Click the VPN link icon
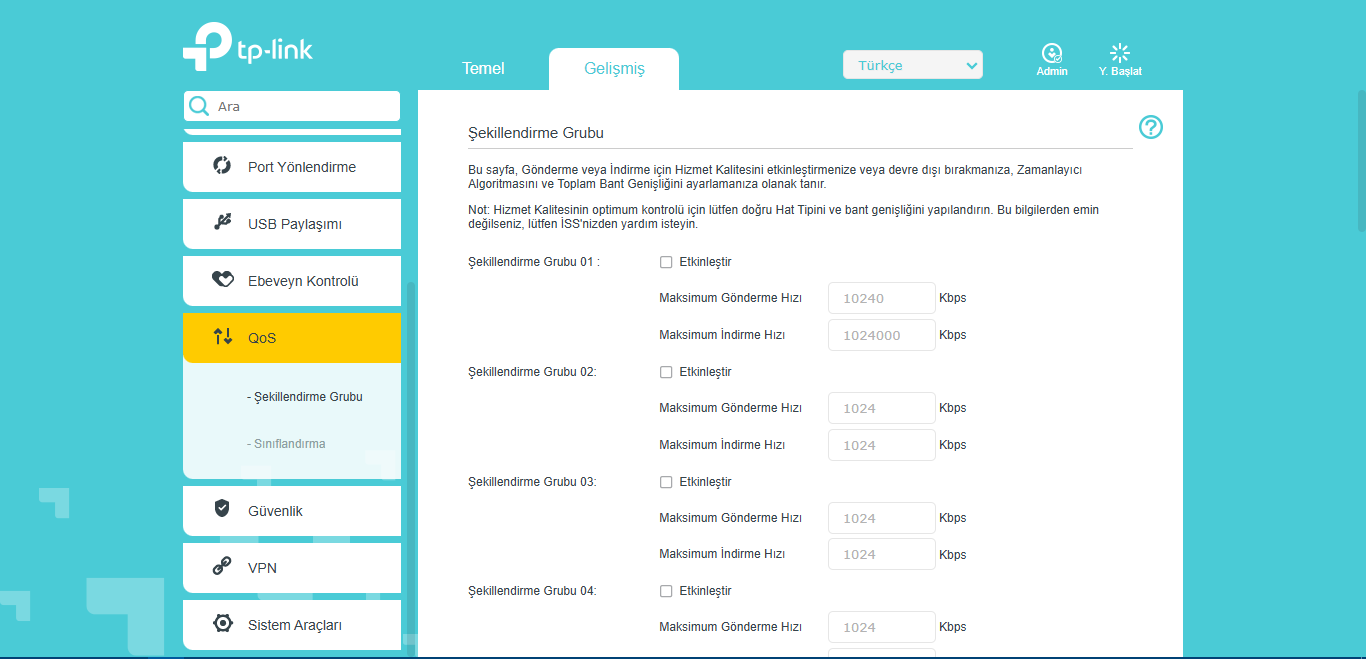The height and width of the screenshot is (659, 1366). pyautogui.click(x=223, y=567)
